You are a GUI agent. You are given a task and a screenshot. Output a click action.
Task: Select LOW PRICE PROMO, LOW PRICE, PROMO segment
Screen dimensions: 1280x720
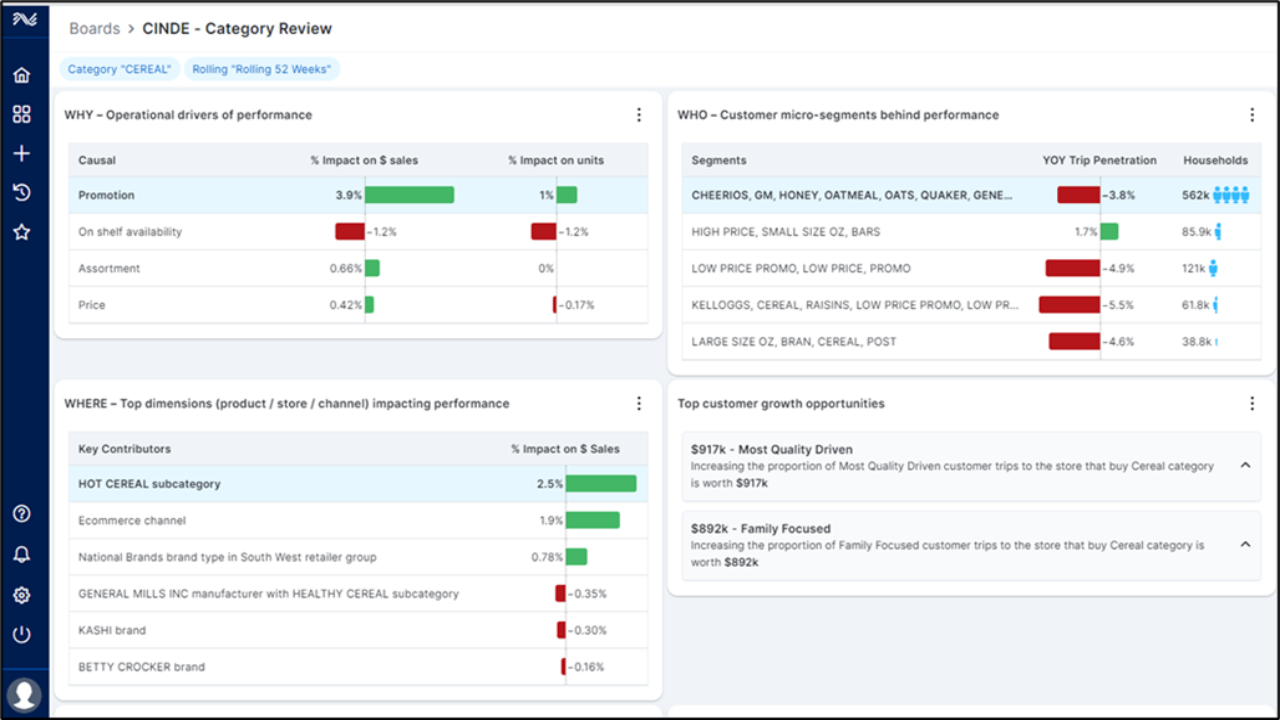[x=971, y=268]
